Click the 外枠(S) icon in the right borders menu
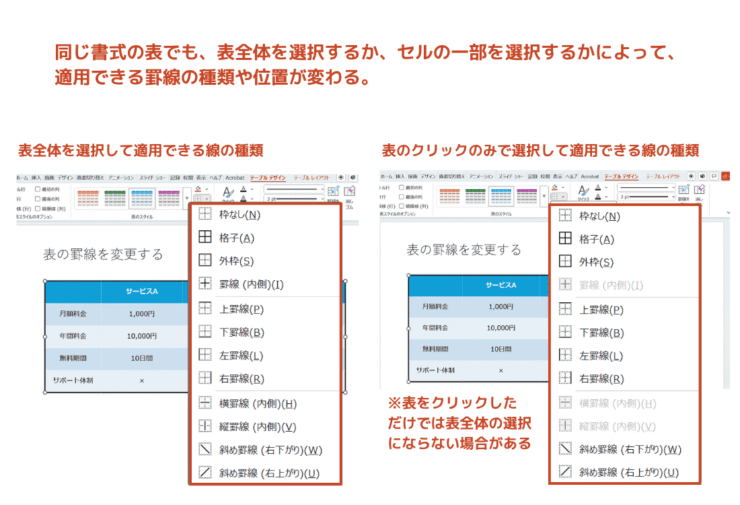This screenshot has height=505, width=740. (565, 261)
